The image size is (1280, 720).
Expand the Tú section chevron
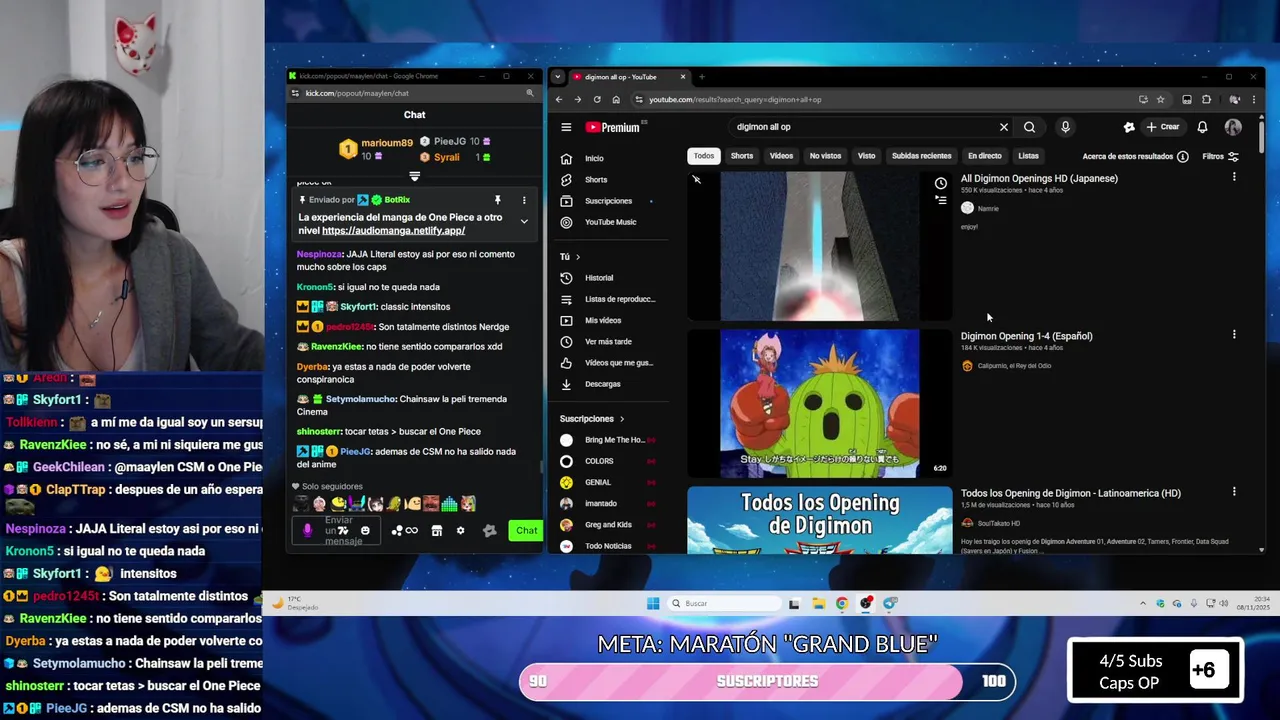point(577,257)
